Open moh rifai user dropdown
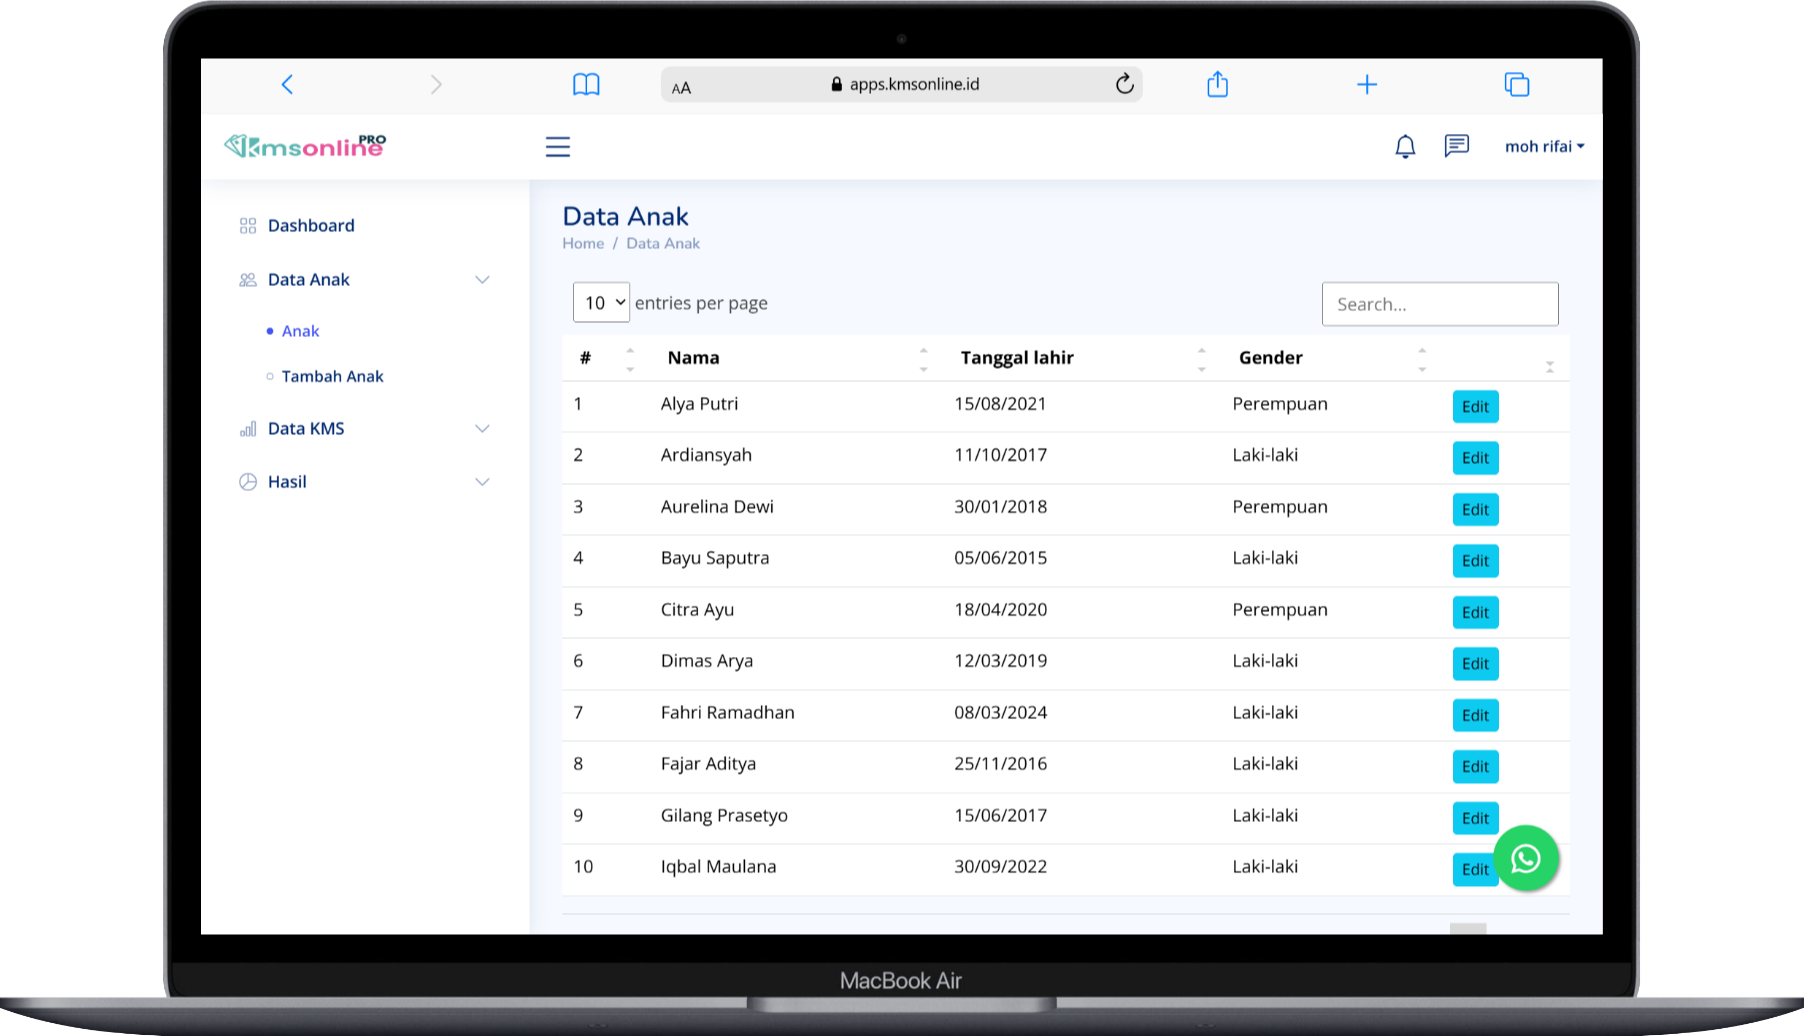Screen dimensions: 1804x1036 coord(1544,147)
